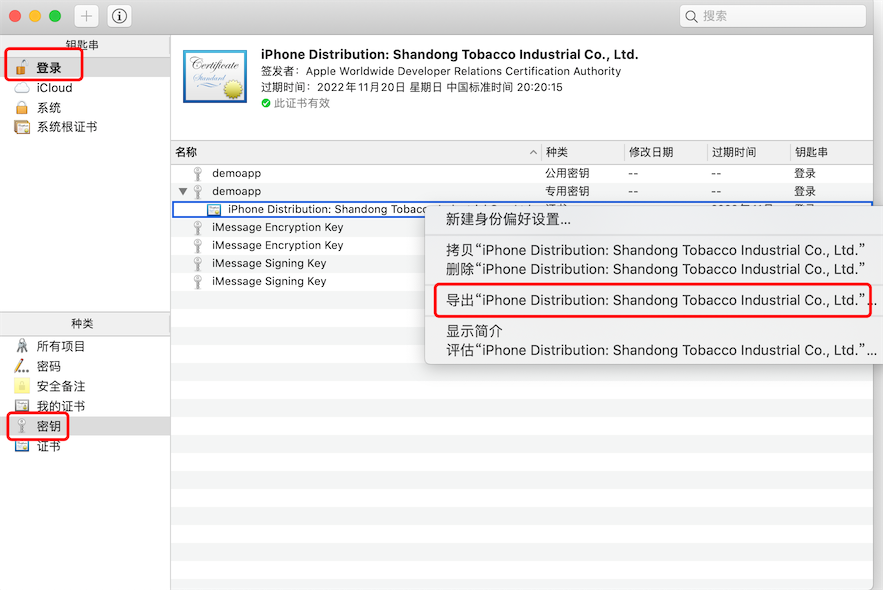883x590 pixels.
Task: Click the 公用密钥 kind cell
Action: pos(567,173)
